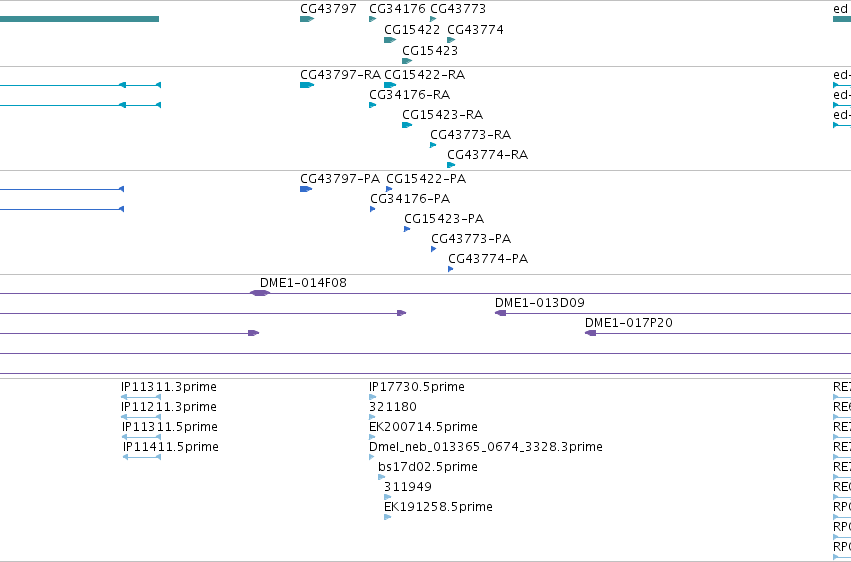The width and height of the screenshot is (851, 562).
Task: Open transcript label CG43774-RA
Action: click(x=488, y=155)
